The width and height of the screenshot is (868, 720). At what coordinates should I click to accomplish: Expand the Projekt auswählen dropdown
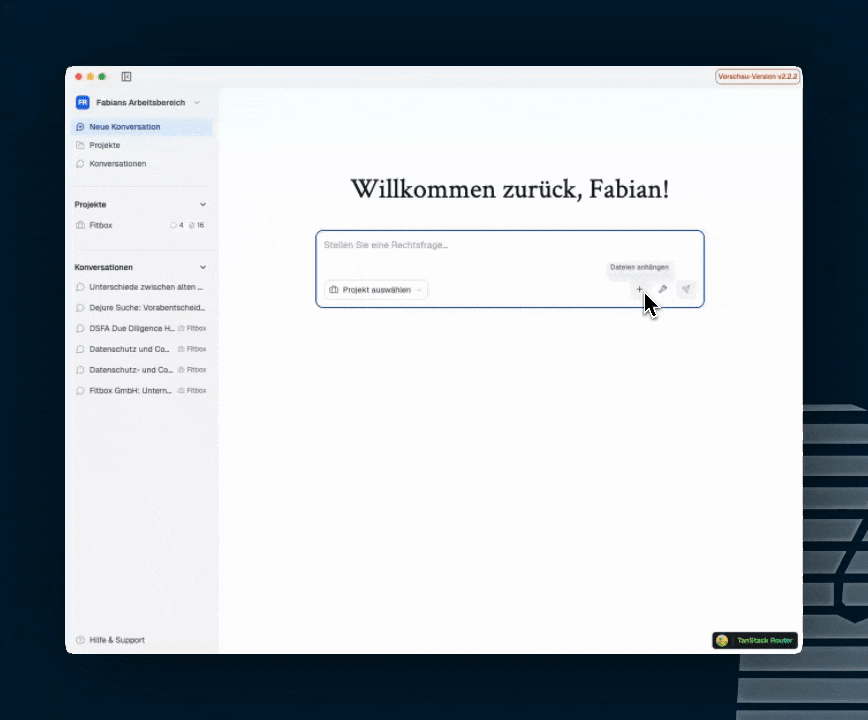tap(376, 289)
